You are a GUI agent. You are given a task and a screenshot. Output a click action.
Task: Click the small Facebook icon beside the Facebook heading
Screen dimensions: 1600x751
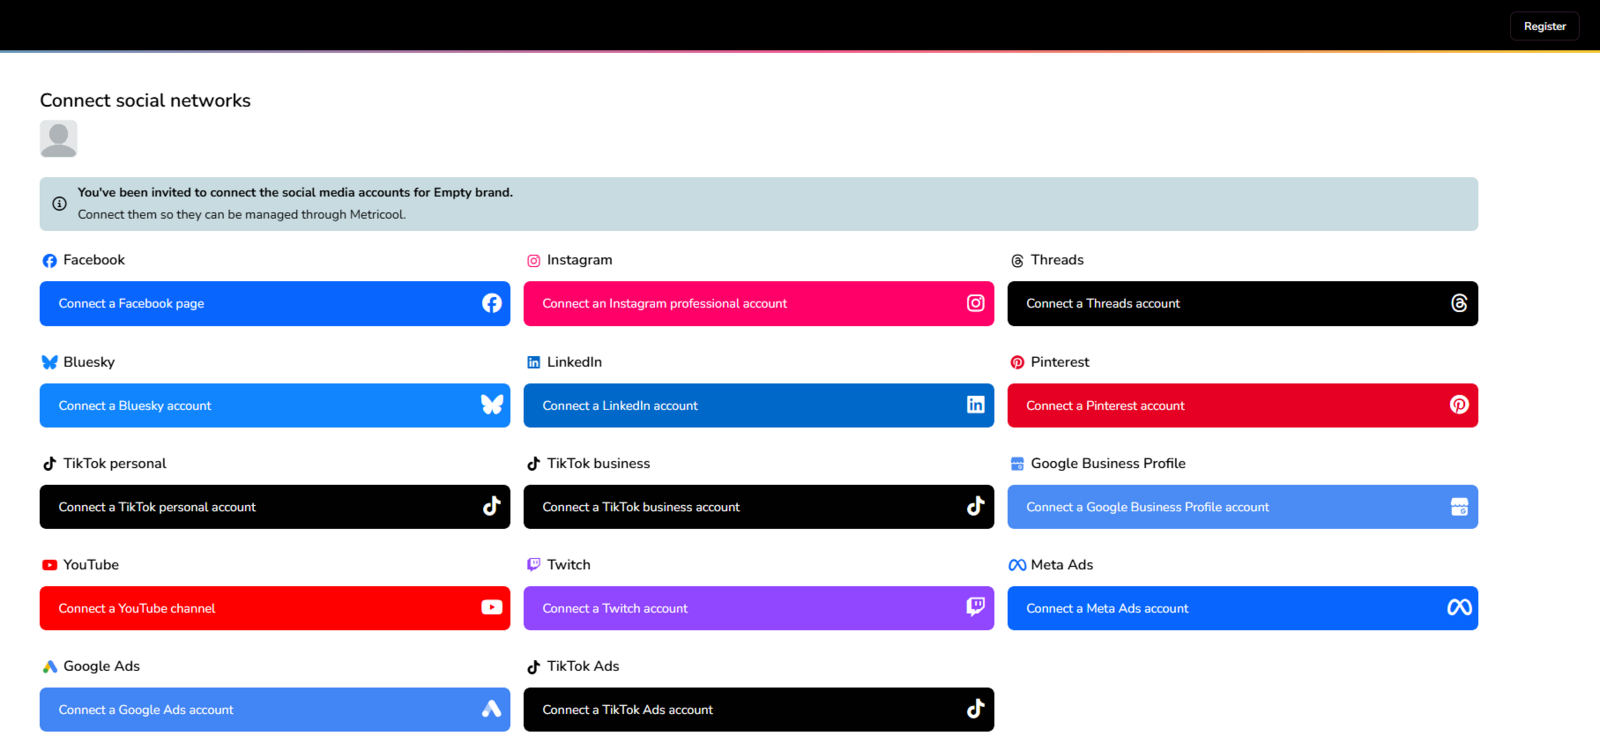click(49, 261)
